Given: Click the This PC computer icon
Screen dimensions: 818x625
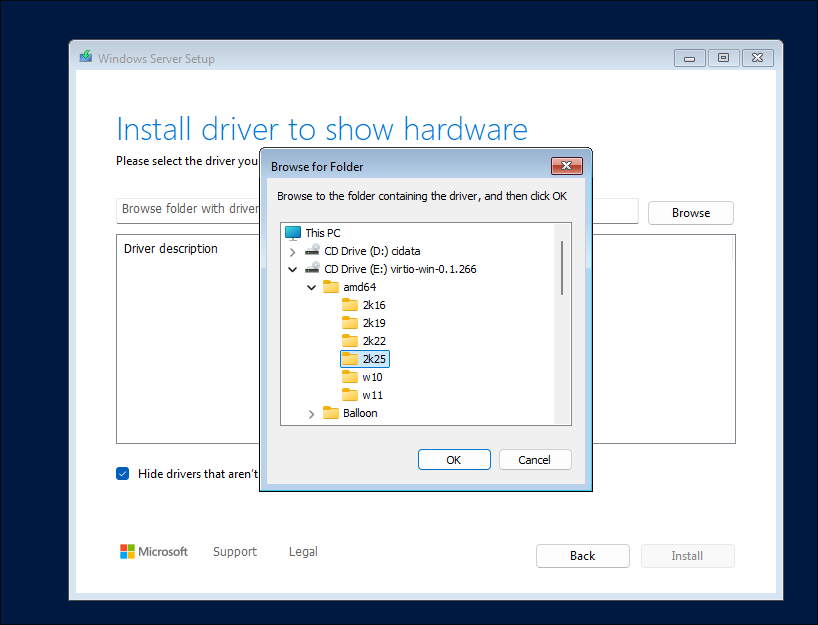Looking at the screenshot, I should pos(293,233).
